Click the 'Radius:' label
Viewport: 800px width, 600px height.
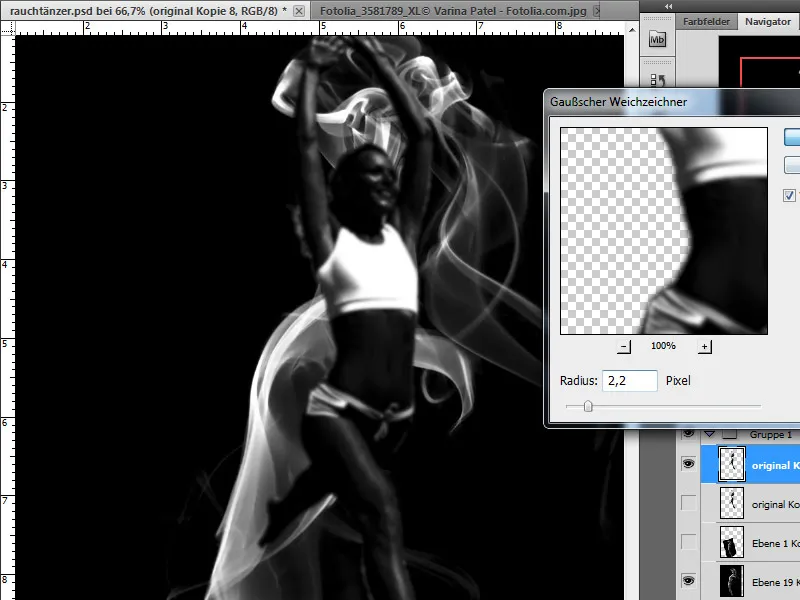point(579,381)
